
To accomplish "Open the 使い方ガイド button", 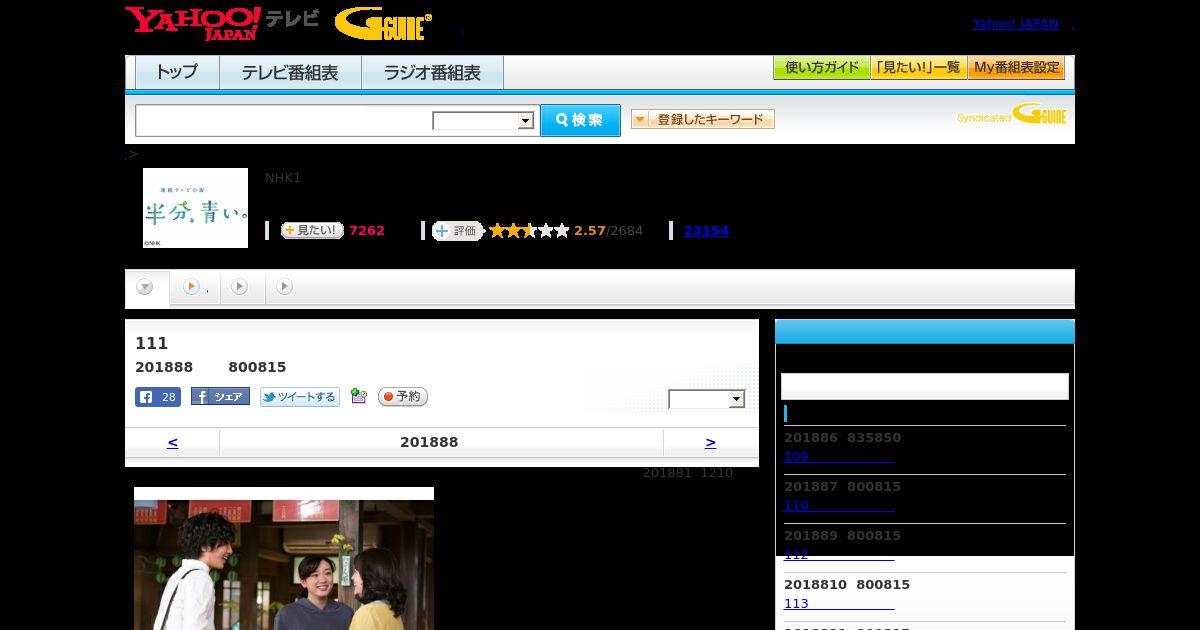I will 821,68.
